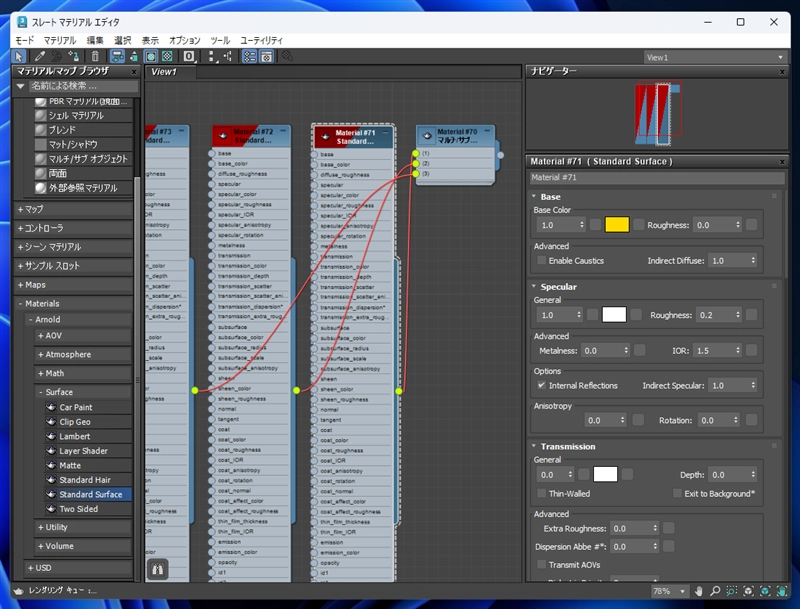Select Layer Shader material

pyautogui.click(x=84, y=451)
